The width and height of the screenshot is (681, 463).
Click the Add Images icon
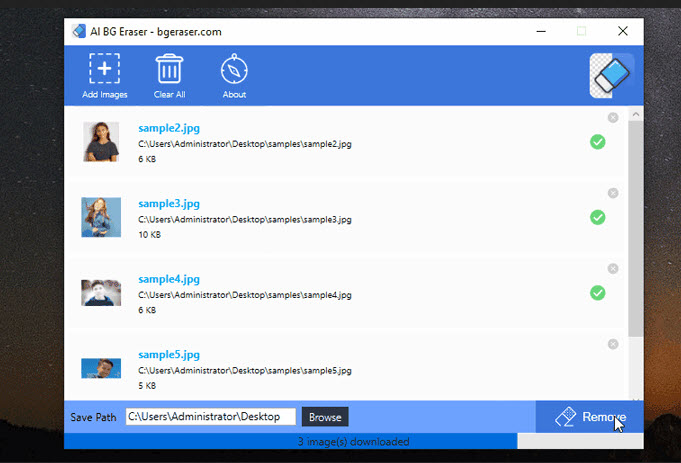pyautogui.click(x=104, y=68)
